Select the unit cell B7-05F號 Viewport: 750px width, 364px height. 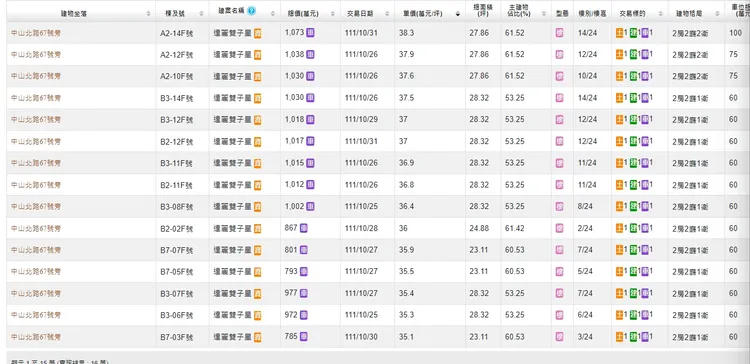click(176, 272)
